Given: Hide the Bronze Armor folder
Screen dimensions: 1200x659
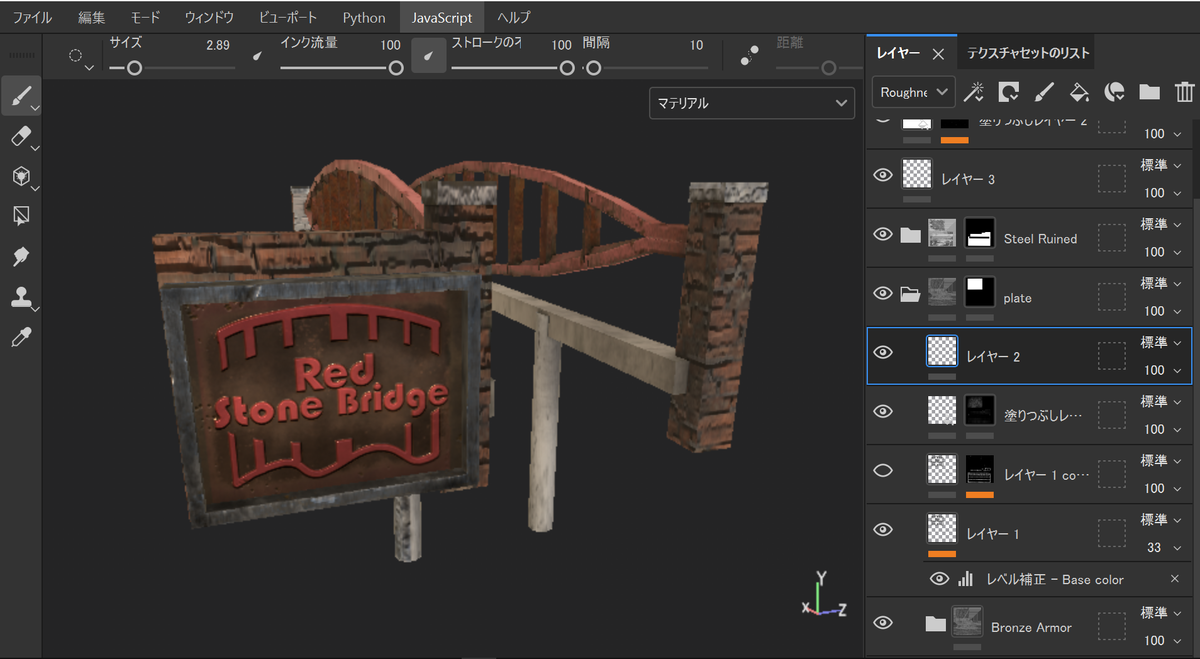Looking at the screenshot, I should point(882,623).
